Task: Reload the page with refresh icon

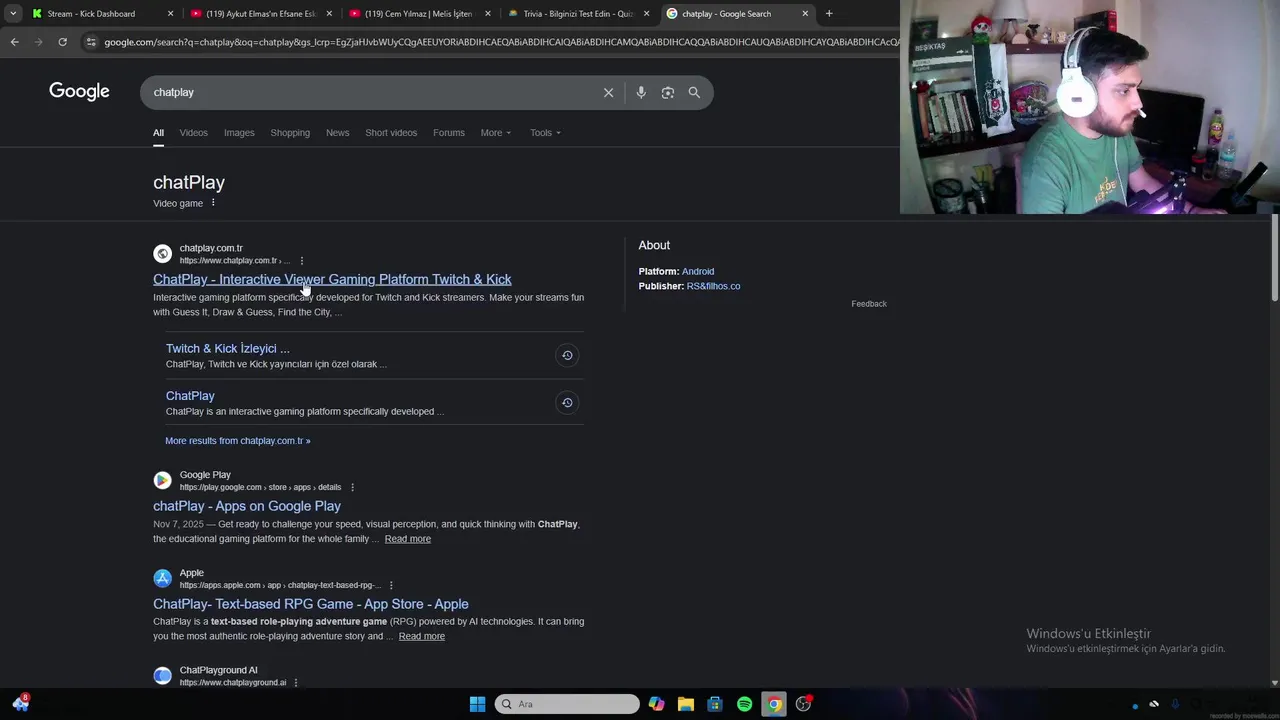Action: [x=62, y=42]
